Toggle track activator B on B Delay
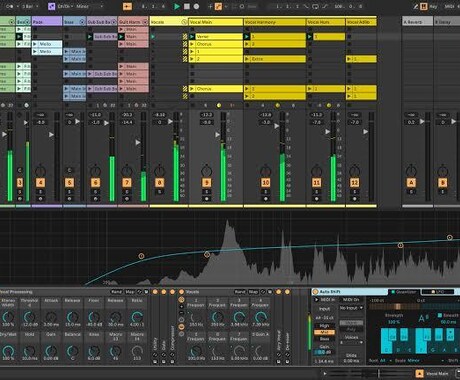Viewport: 460px width, 380px height. click(x=443, y=182)
